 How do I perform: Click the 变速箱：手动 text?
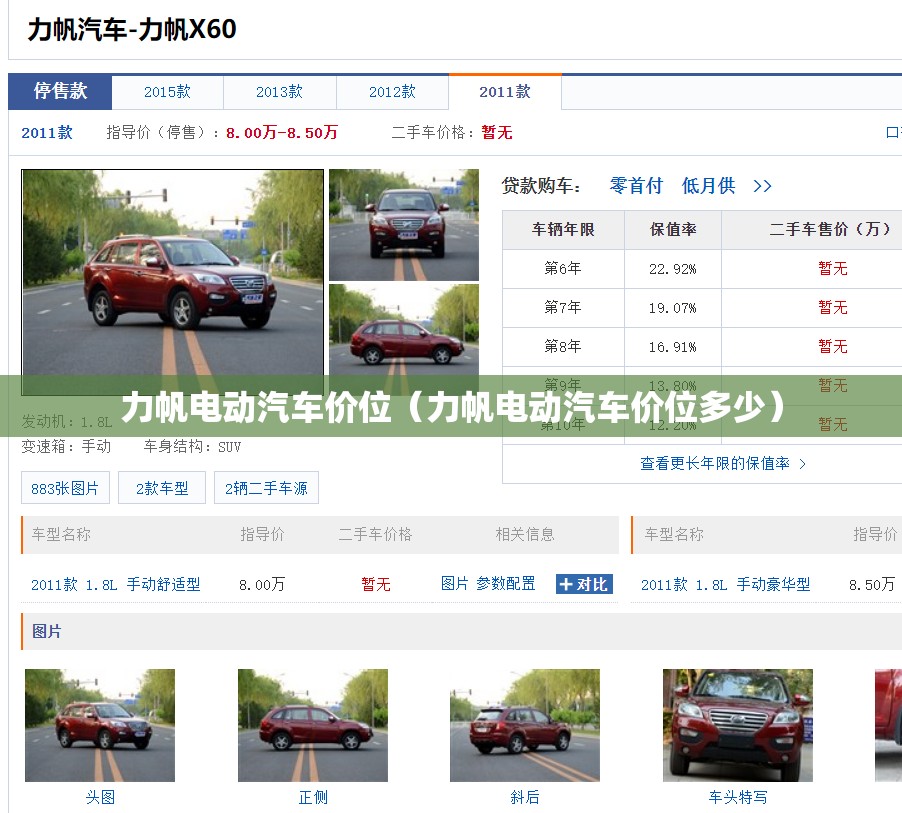(x=66, y=446)
